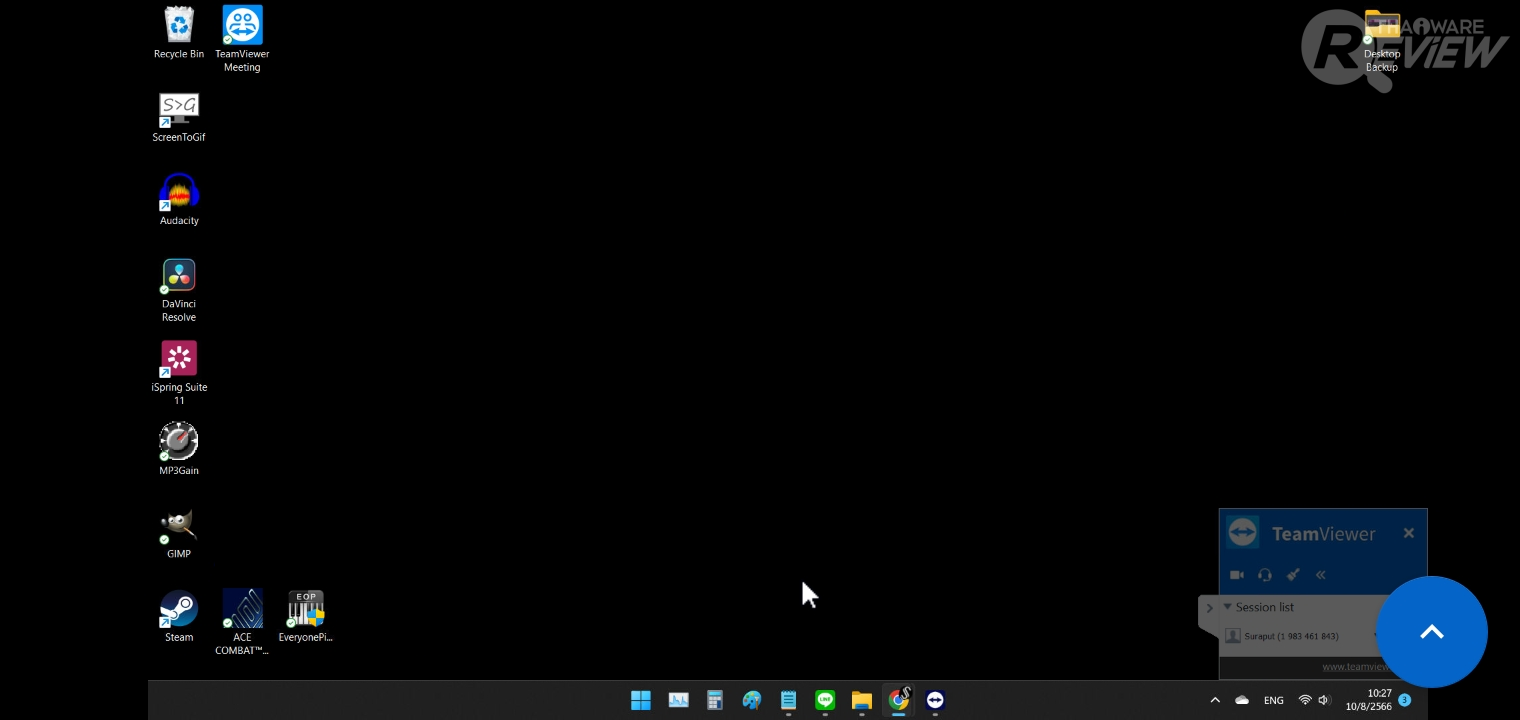Screen dimensions: 1520x720
Task: Open the Wi-Fi network tray icon
Action: pyautogui.click(x=1305, y=700)
